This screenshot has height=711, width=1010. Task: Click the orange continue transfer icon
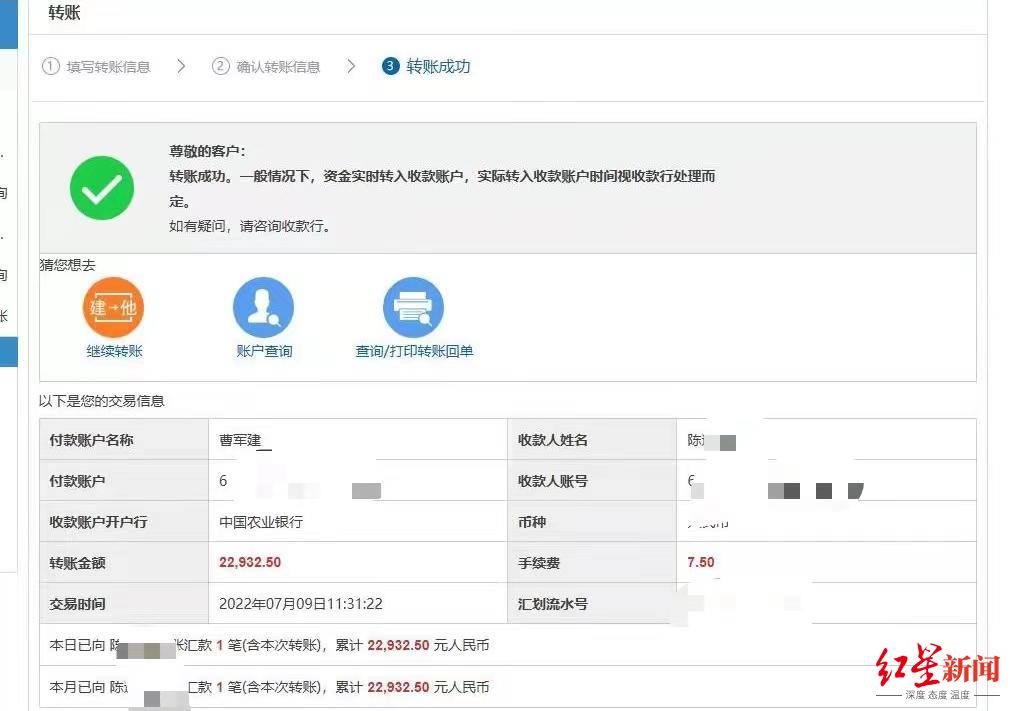tap(113, 307)
